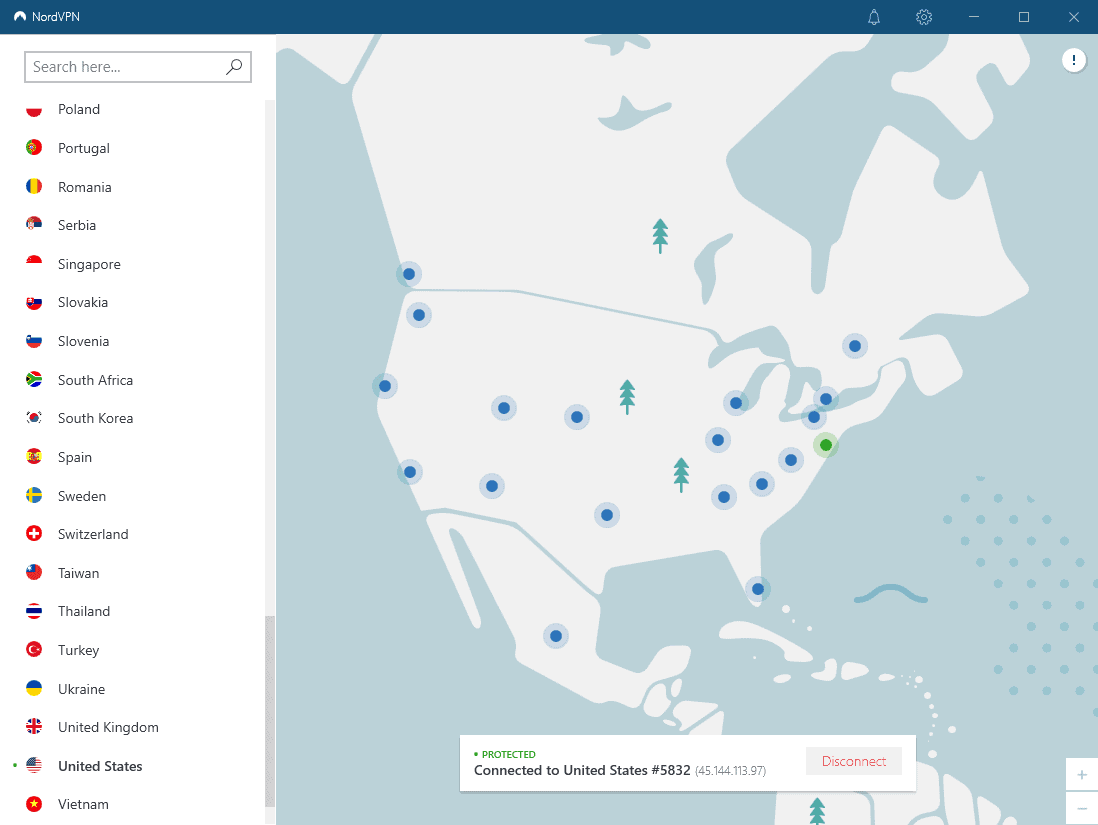Select the Mexico server dot on map
Image resolution: width=1098 pixels, height=825 pixels.
pos(556,636)
